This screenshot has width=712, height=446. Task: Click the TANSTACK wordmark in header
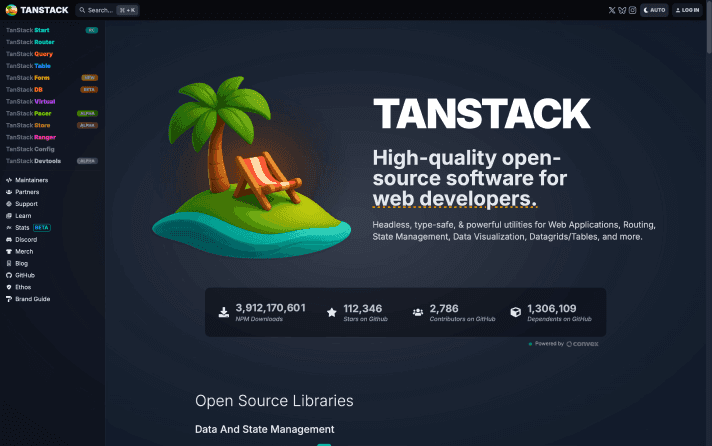pyautogui.click(x=44, y=10)
